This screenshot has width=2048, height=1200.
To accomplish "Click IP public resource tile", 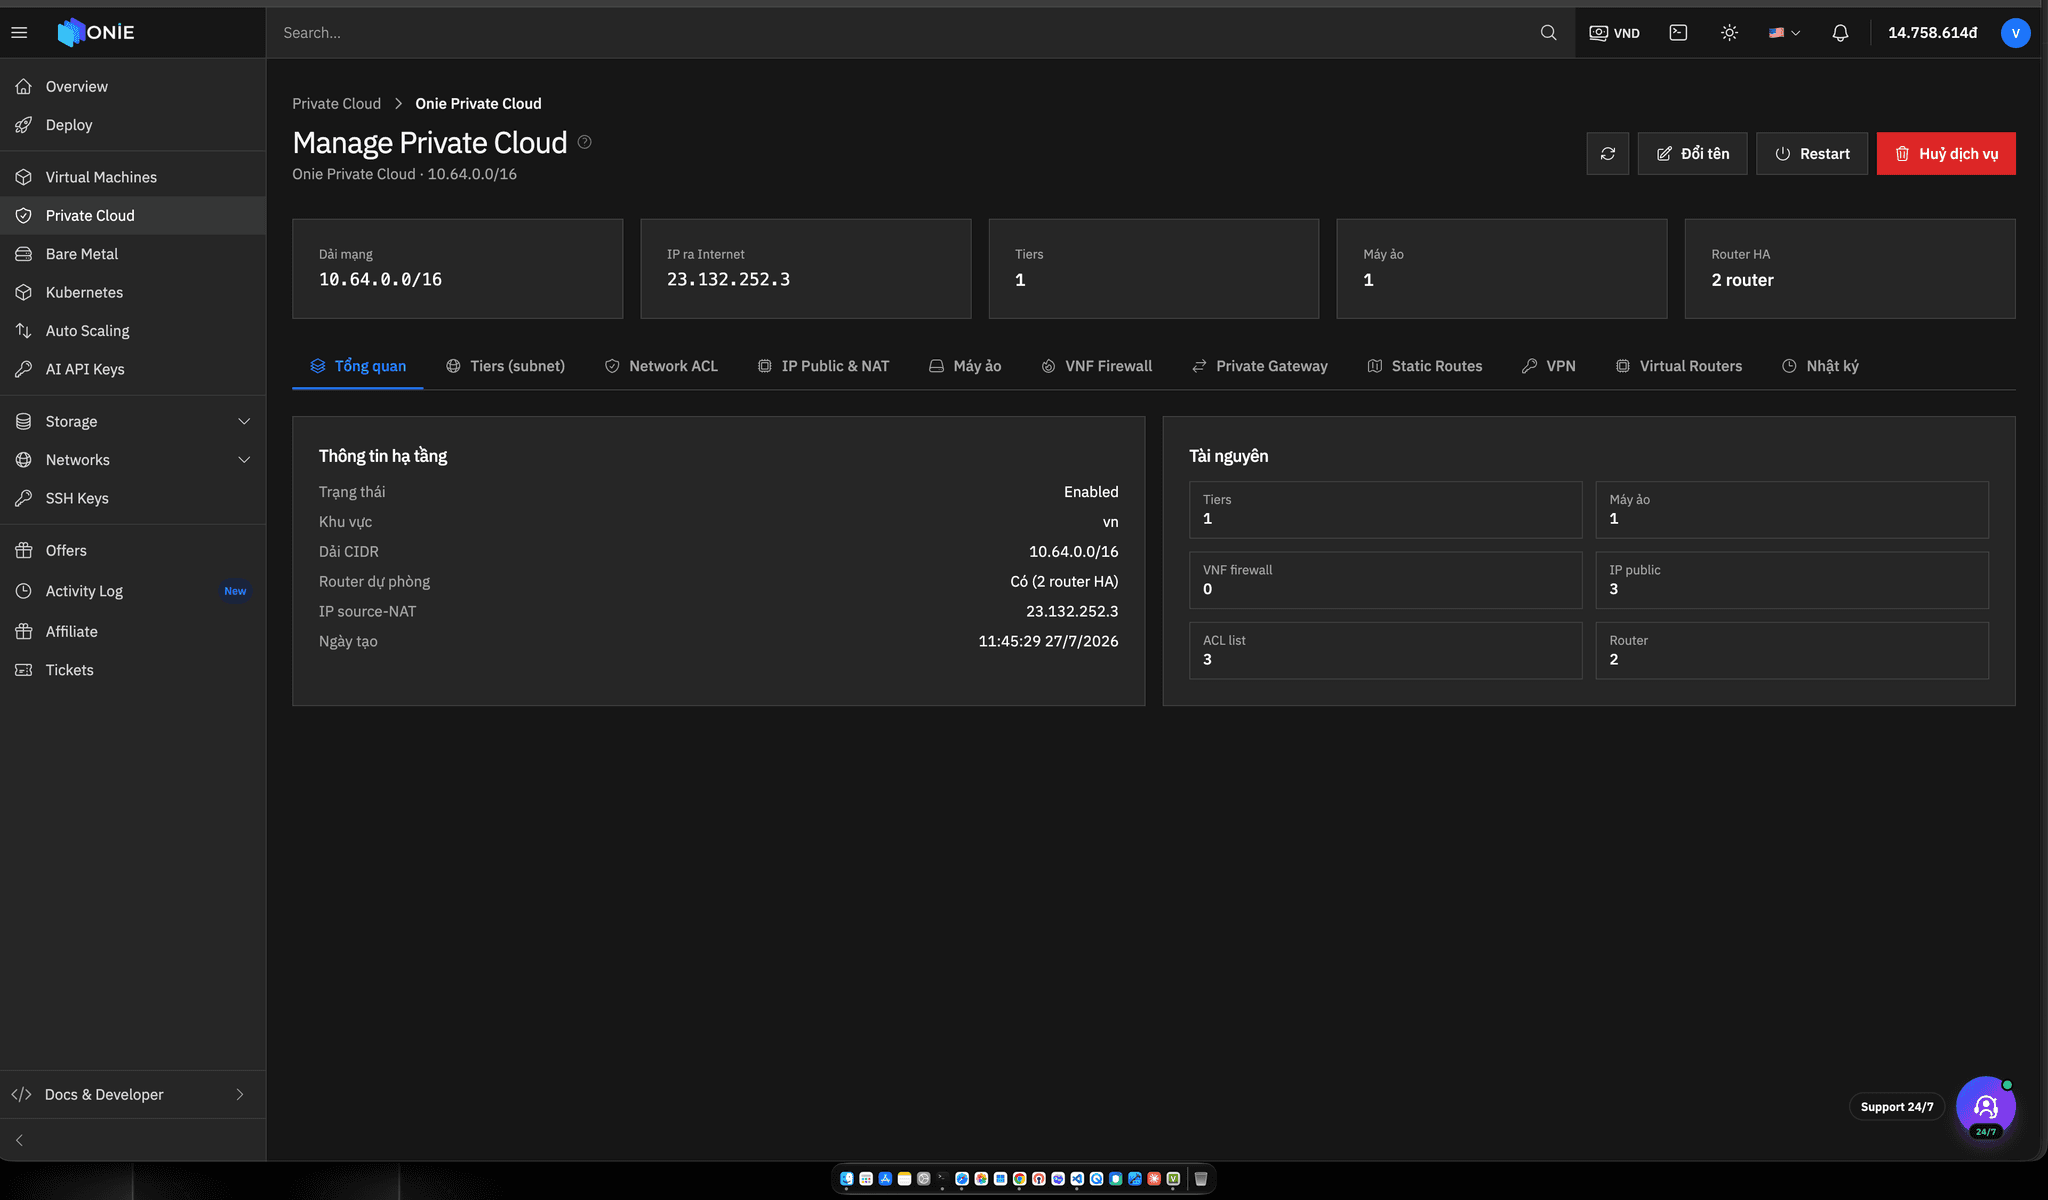I will click(1791, 580).
